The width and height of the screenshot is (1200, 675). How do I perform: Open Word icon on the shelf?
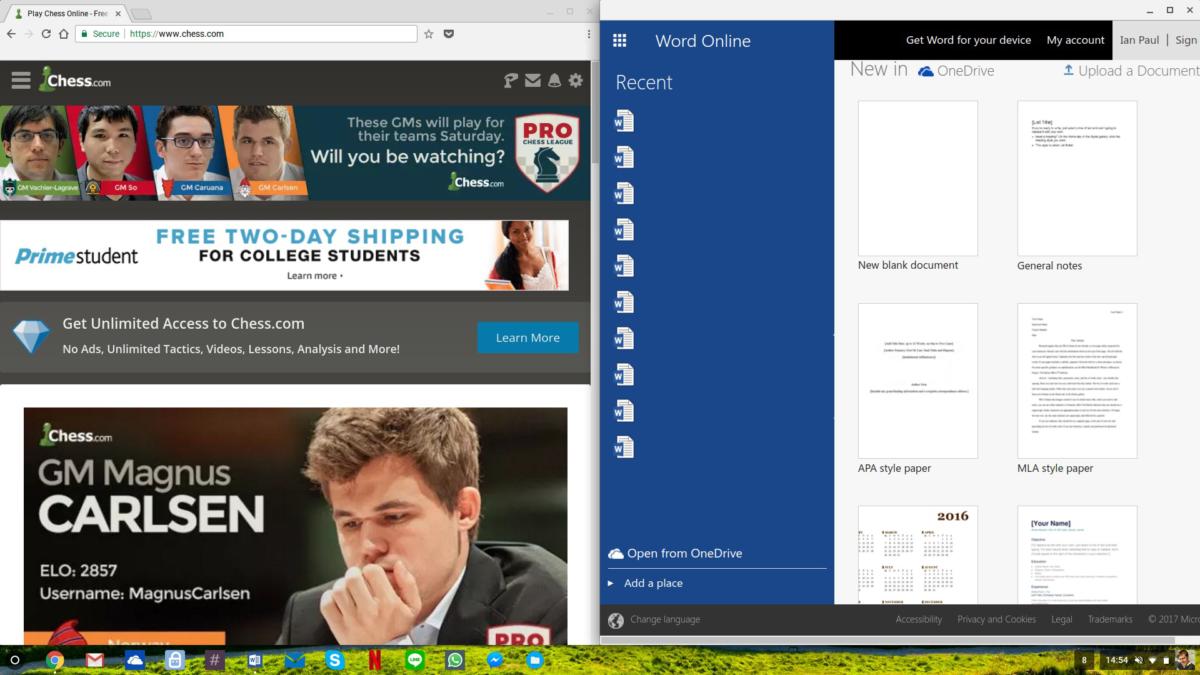coord(255,660)
